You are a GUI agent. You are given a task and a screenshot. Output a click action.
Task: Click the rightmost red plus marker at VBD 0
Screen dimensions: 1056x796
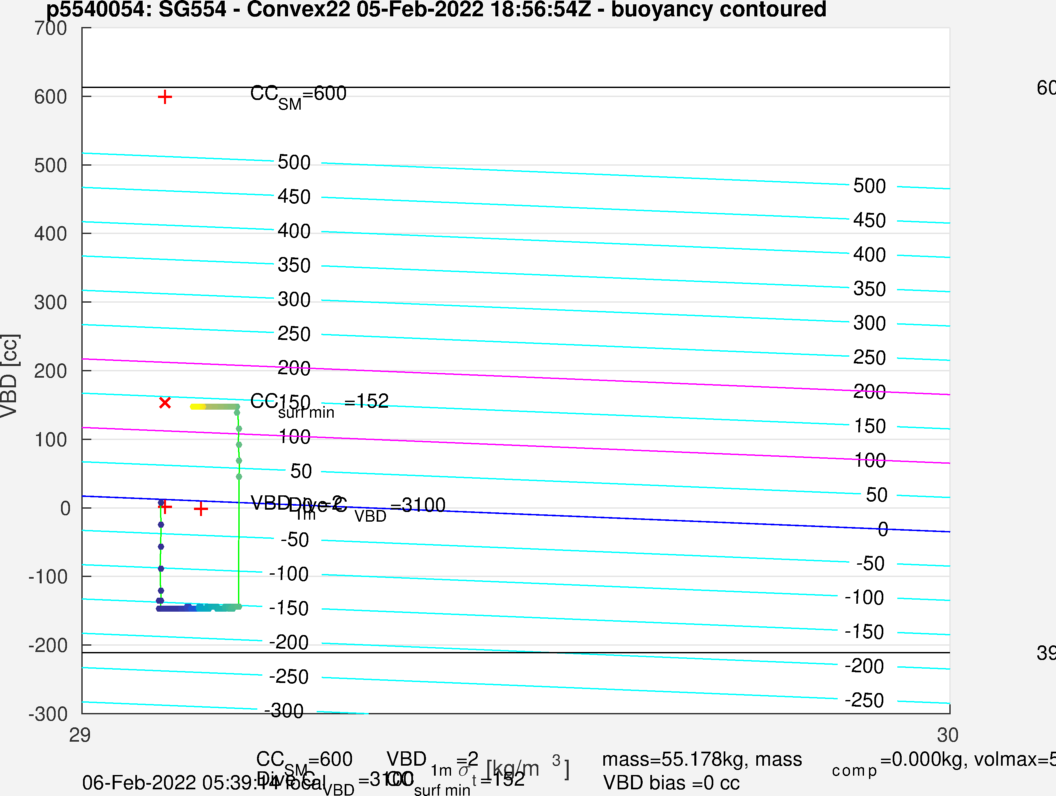(201, 509)
